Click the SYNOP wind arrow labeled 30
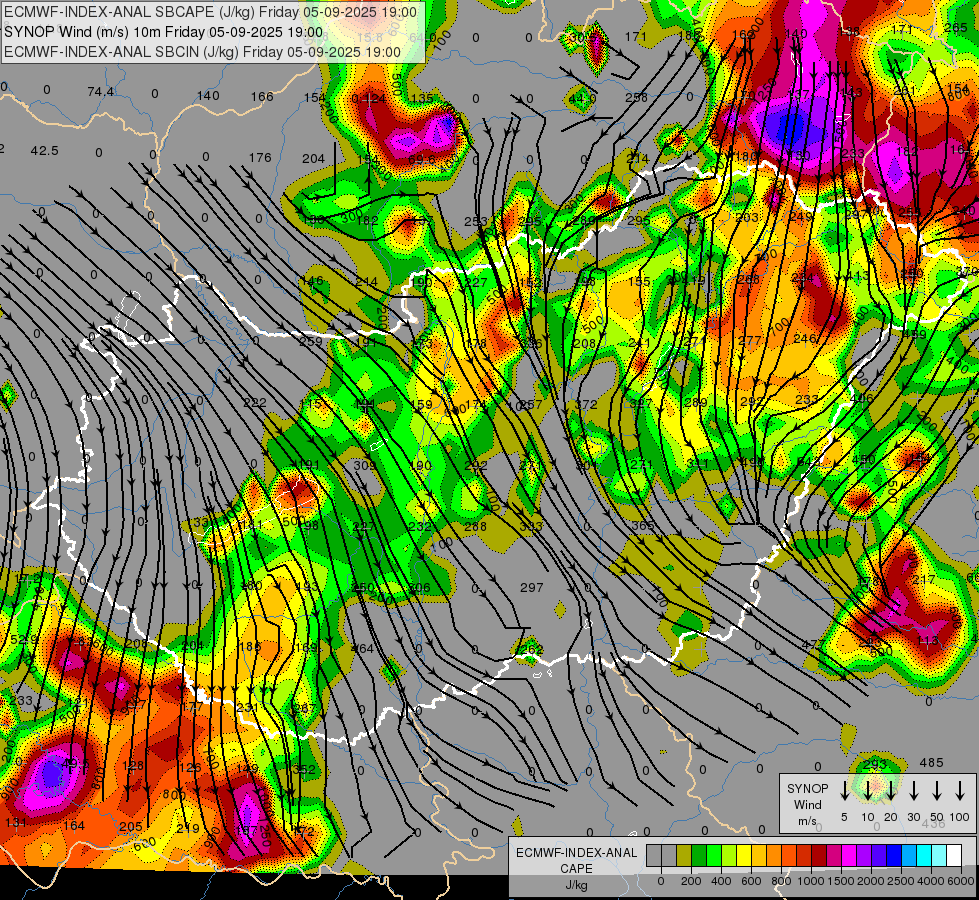Screen dimensions: 979x900 pyautogui.click(x=913, y=791)
